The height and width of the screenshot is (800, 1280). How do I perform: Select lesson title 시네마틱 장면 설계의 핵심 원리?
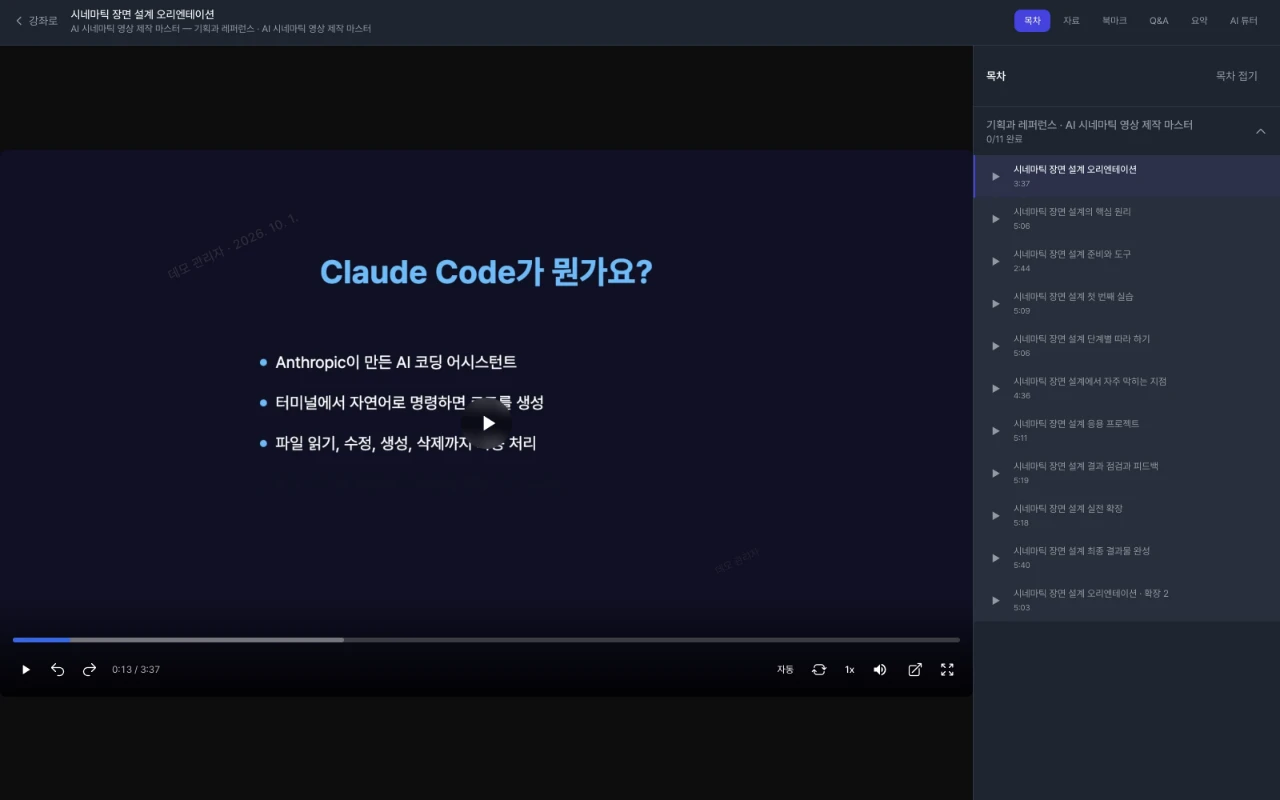pos(1072,212)
